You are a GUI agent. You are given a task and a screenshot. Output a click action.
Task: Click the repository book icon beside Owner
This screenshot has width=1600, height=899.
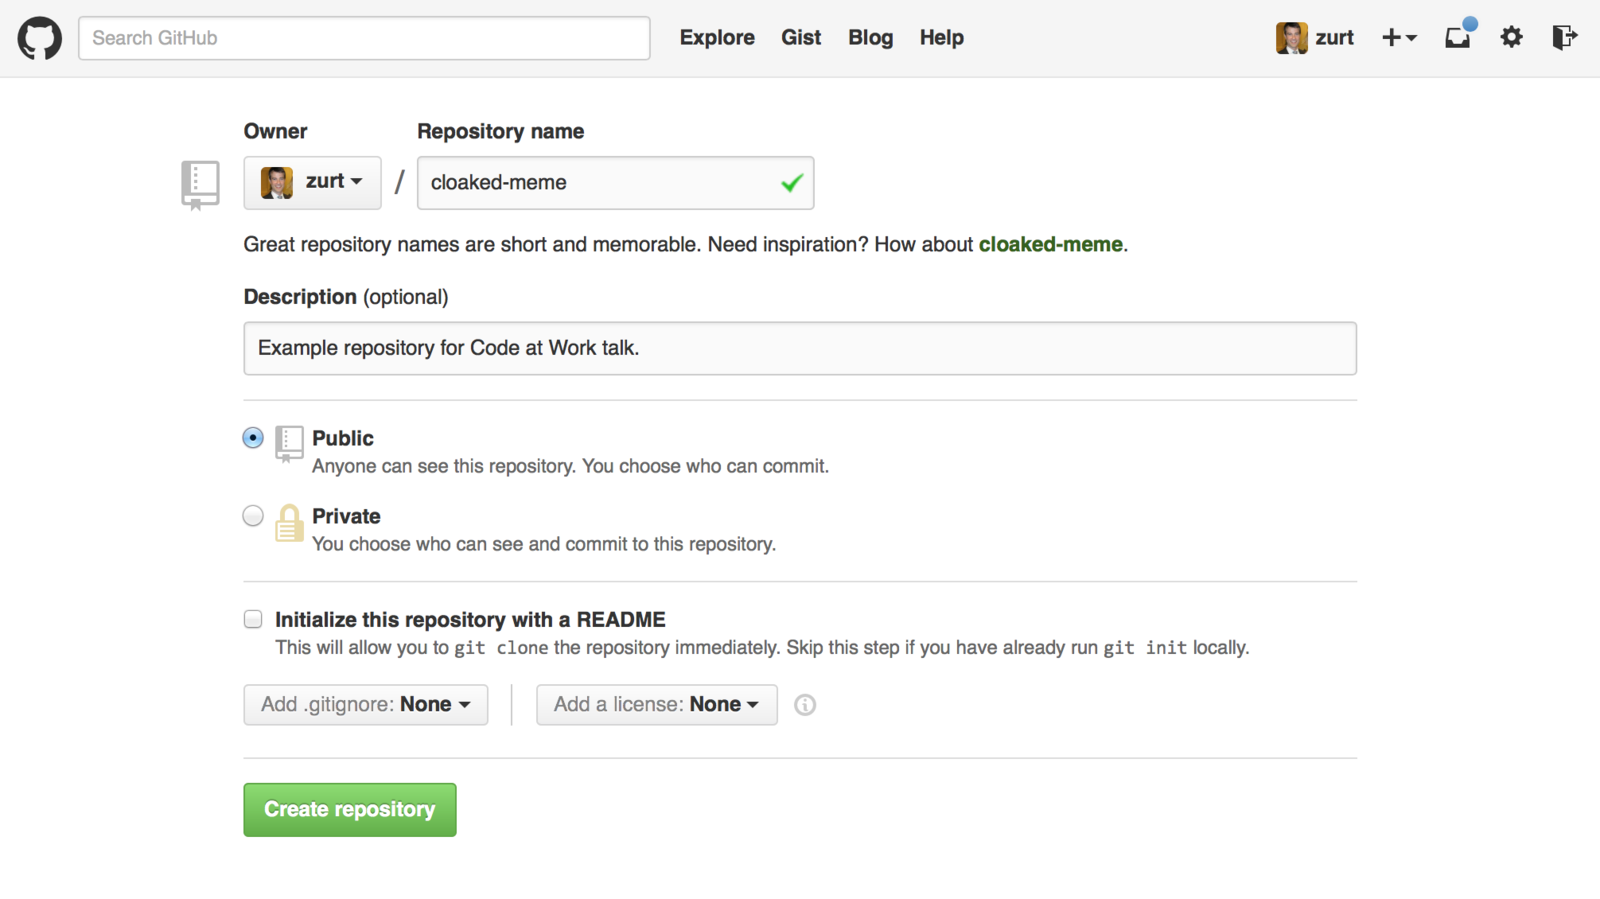(200, 184)
